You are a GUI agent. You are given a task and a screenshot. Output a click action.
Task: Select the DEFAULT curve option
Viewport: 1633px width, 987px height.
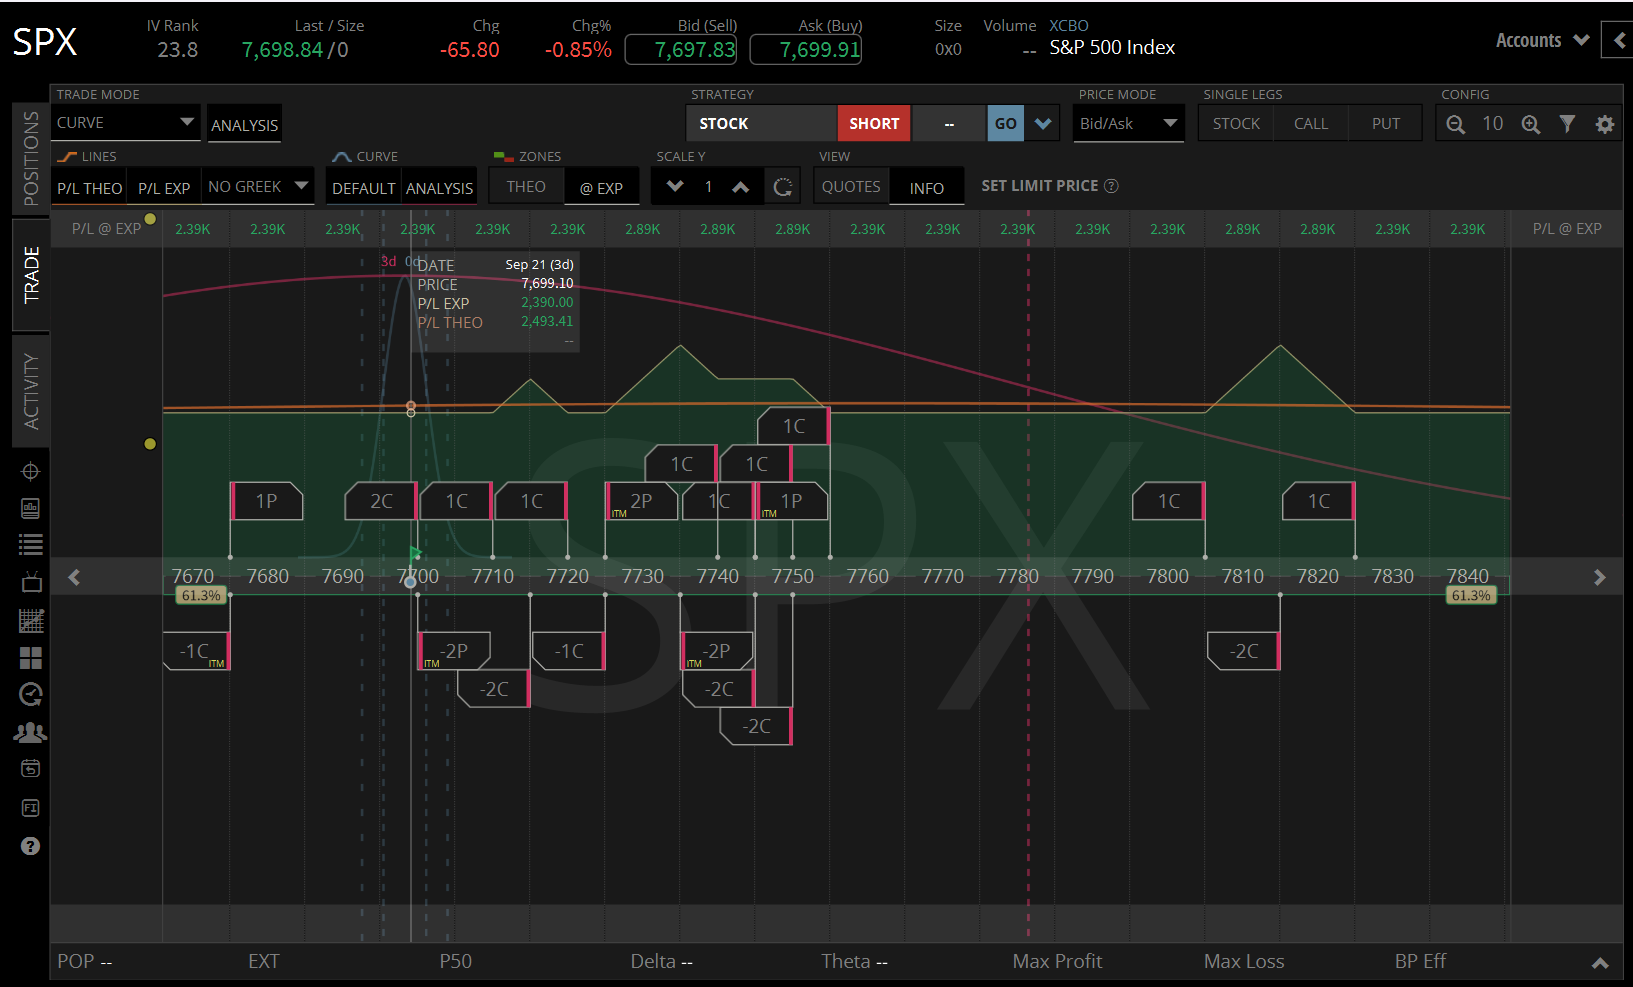click(363, 188)
